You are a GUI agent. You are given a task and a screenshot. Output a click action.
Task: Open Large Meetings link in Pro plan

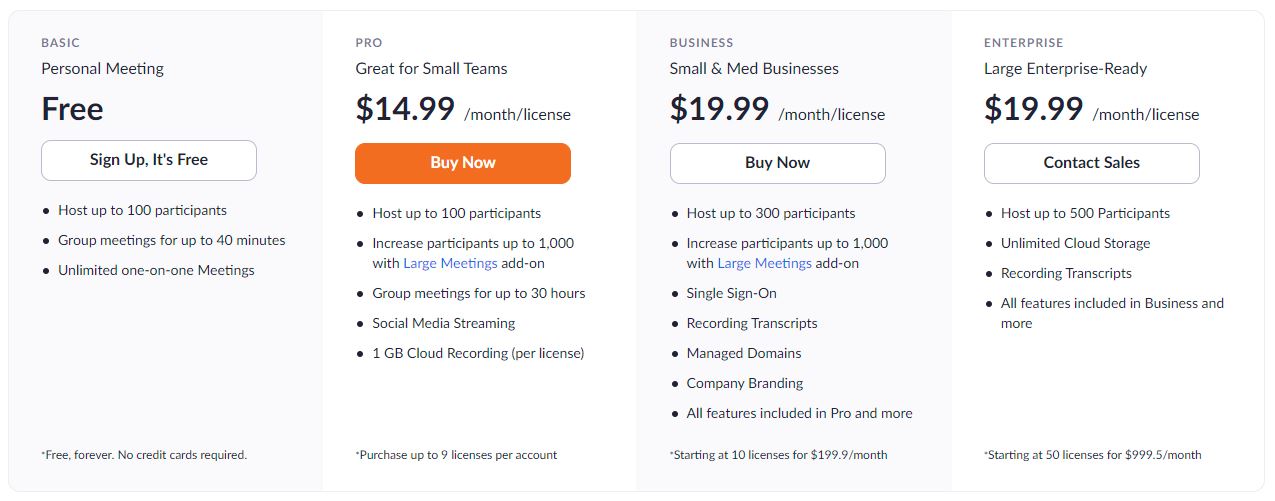pyautogui.click(x=450, y=263)
